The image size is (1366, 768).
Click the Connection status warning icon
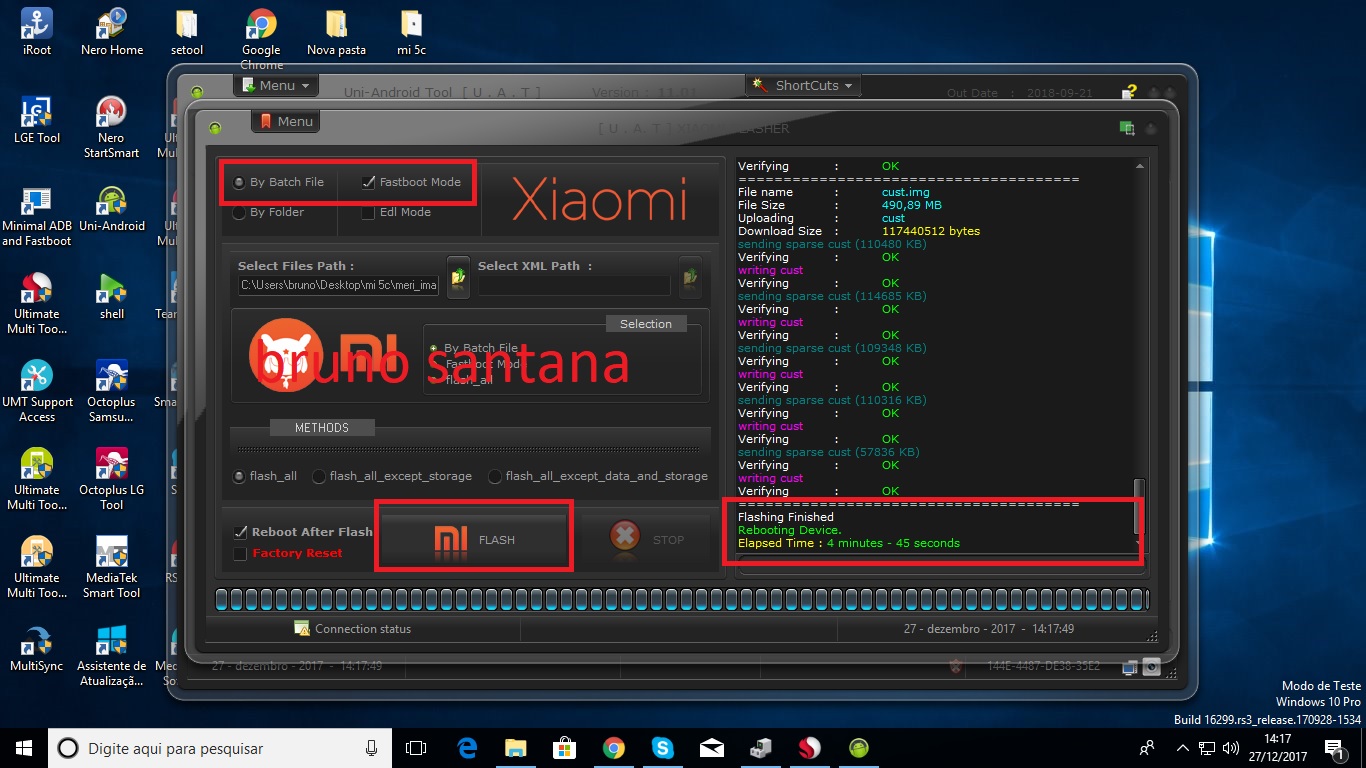(x=302, y=629)
